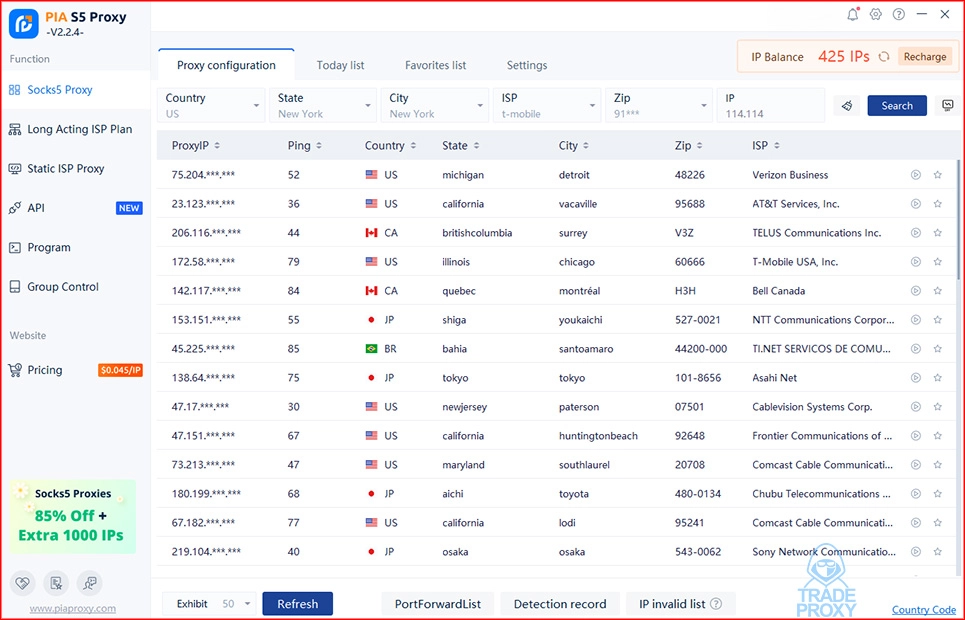
Task: Open the Program sidebar item
Action: 75,248
